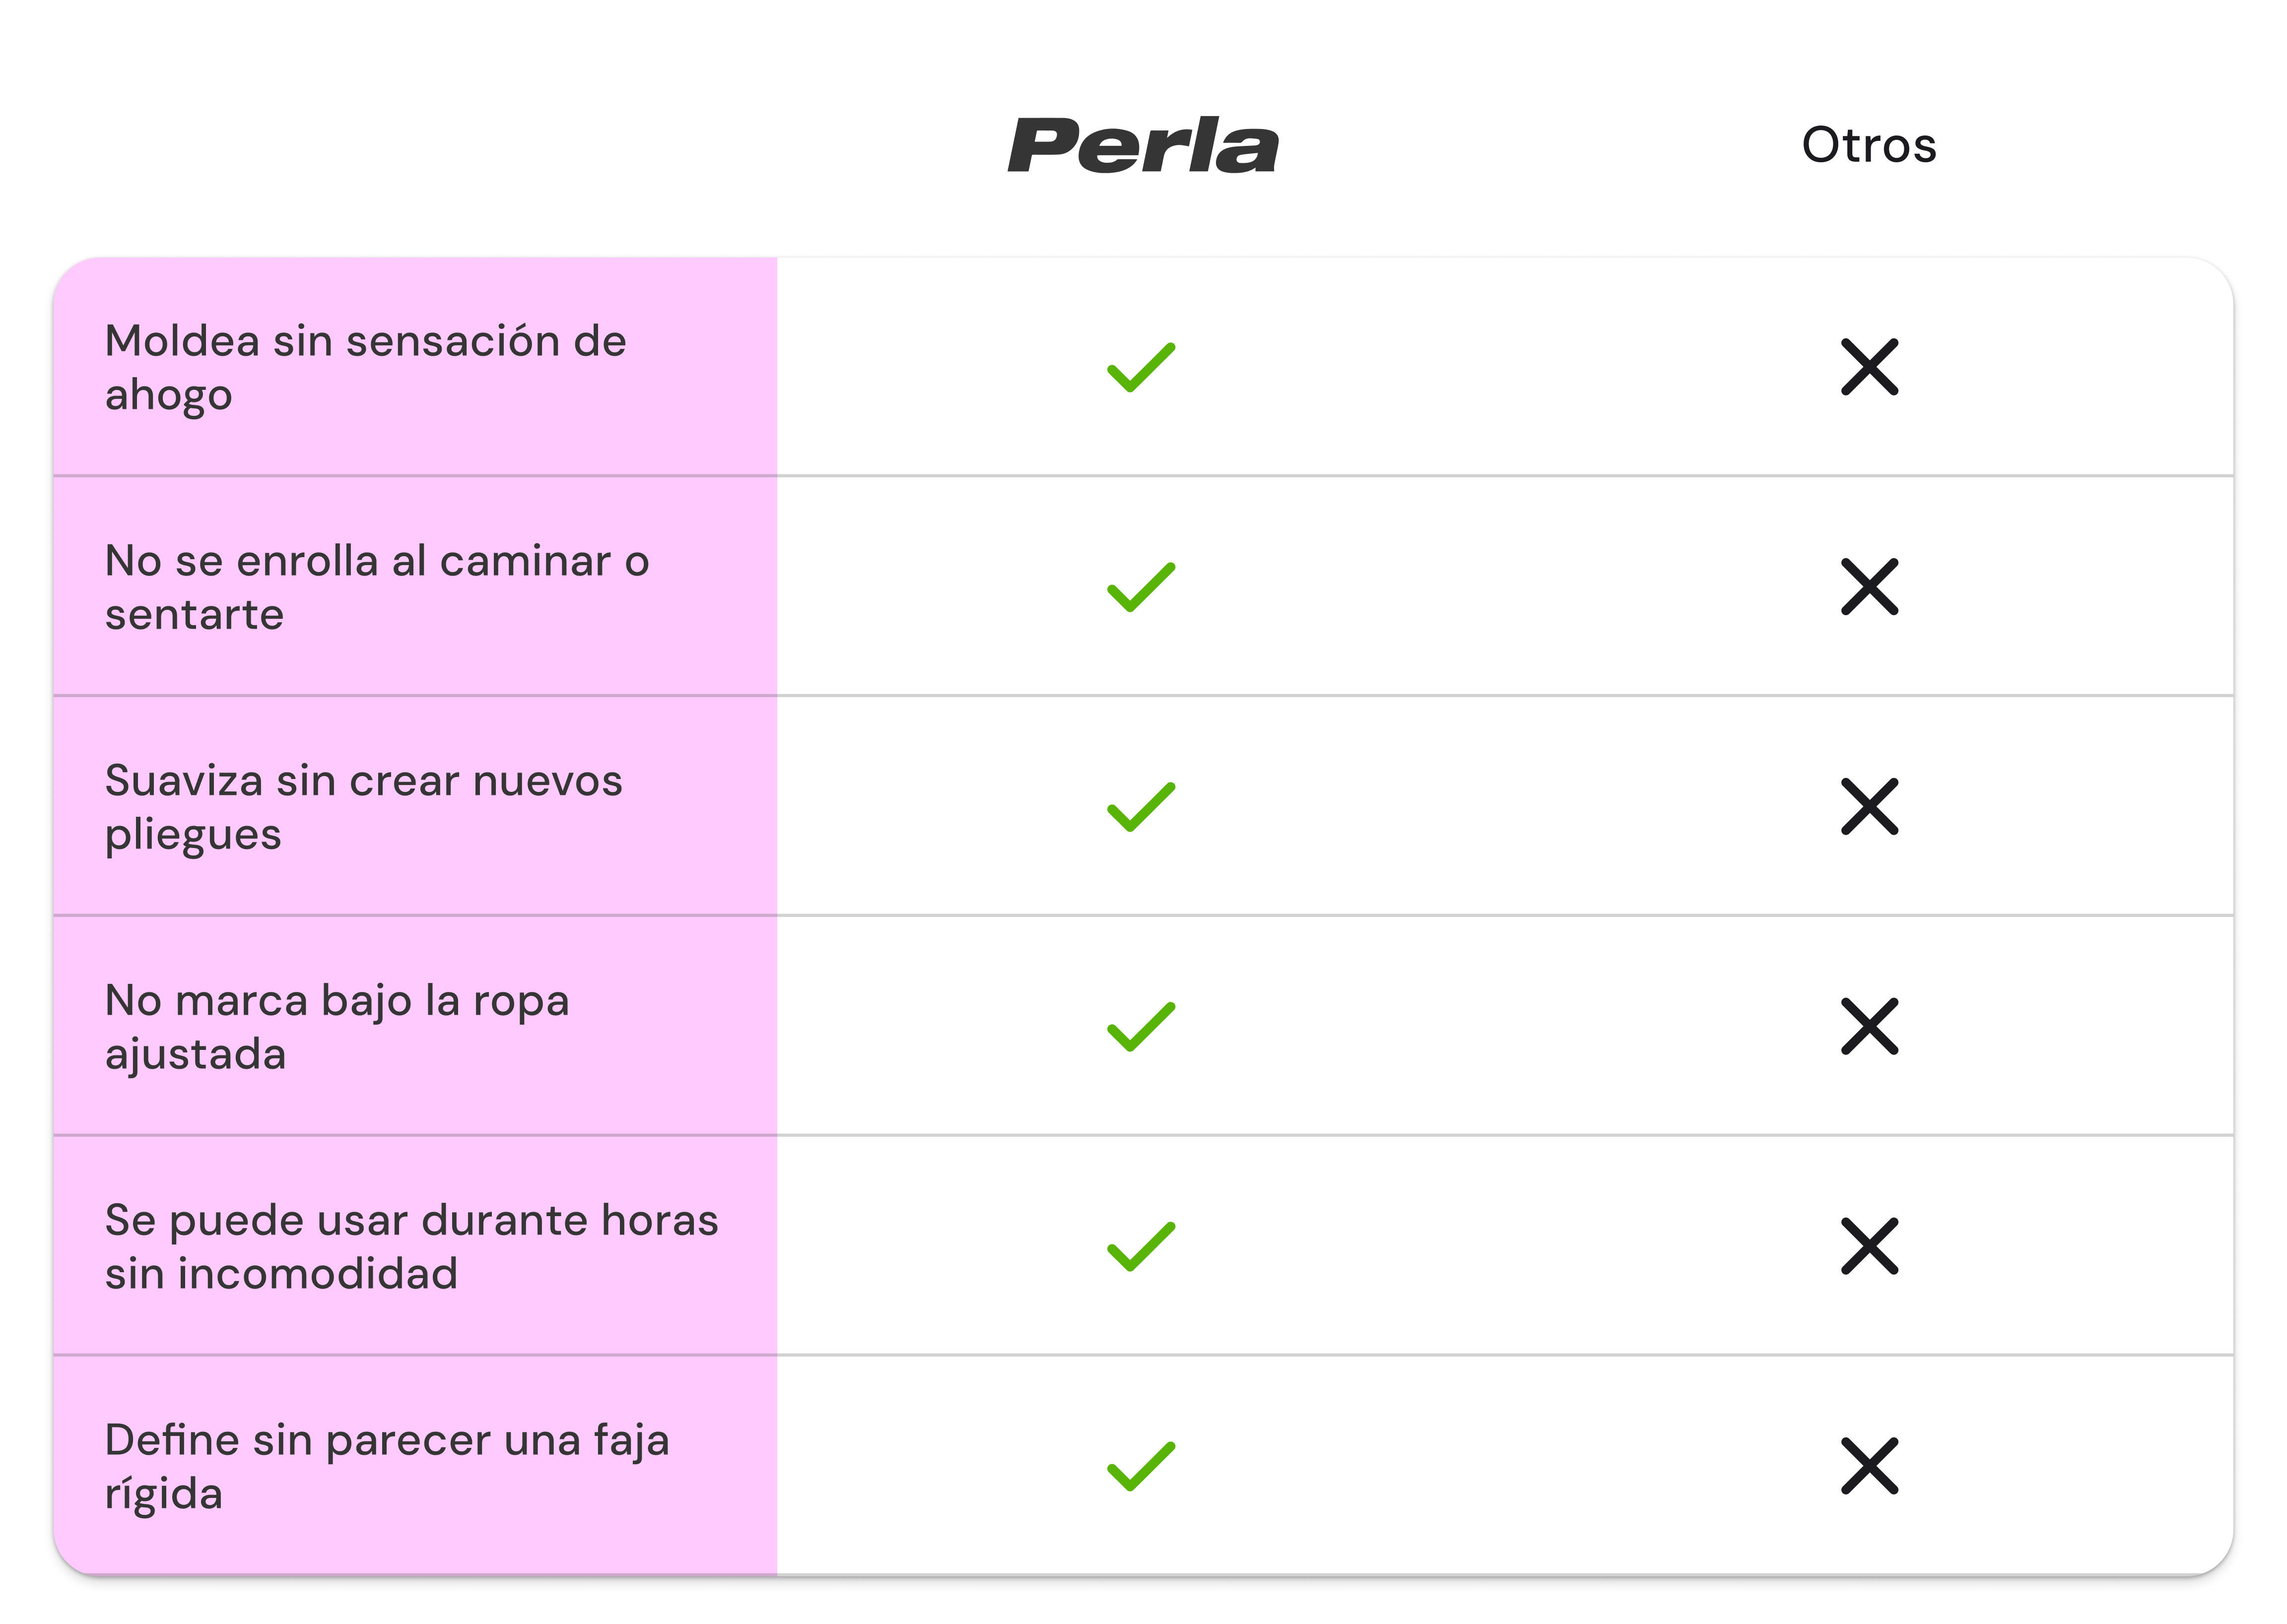Click X mark in No se enrolla row
Screen dimensions: 2287x1624
(1868, 587)
